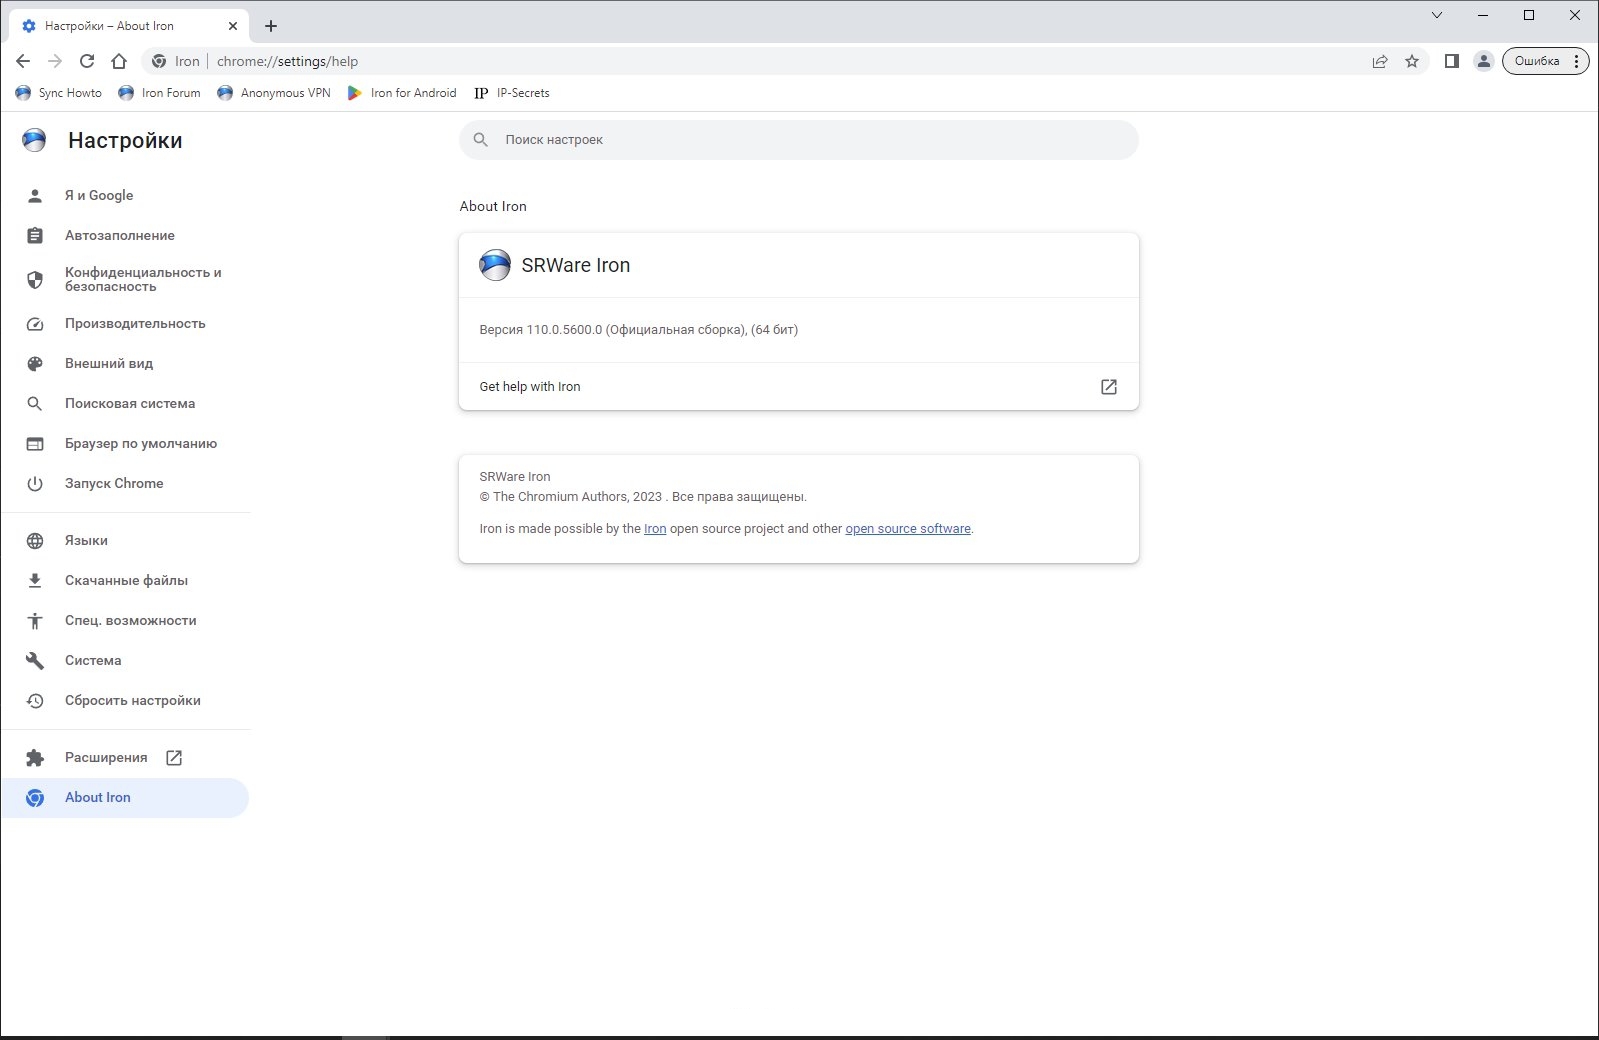Image resolution: width=1599 pixels, height=1040 pixels.
Task: Open Скачанные файлы settings section
Action: click(125, 580)
